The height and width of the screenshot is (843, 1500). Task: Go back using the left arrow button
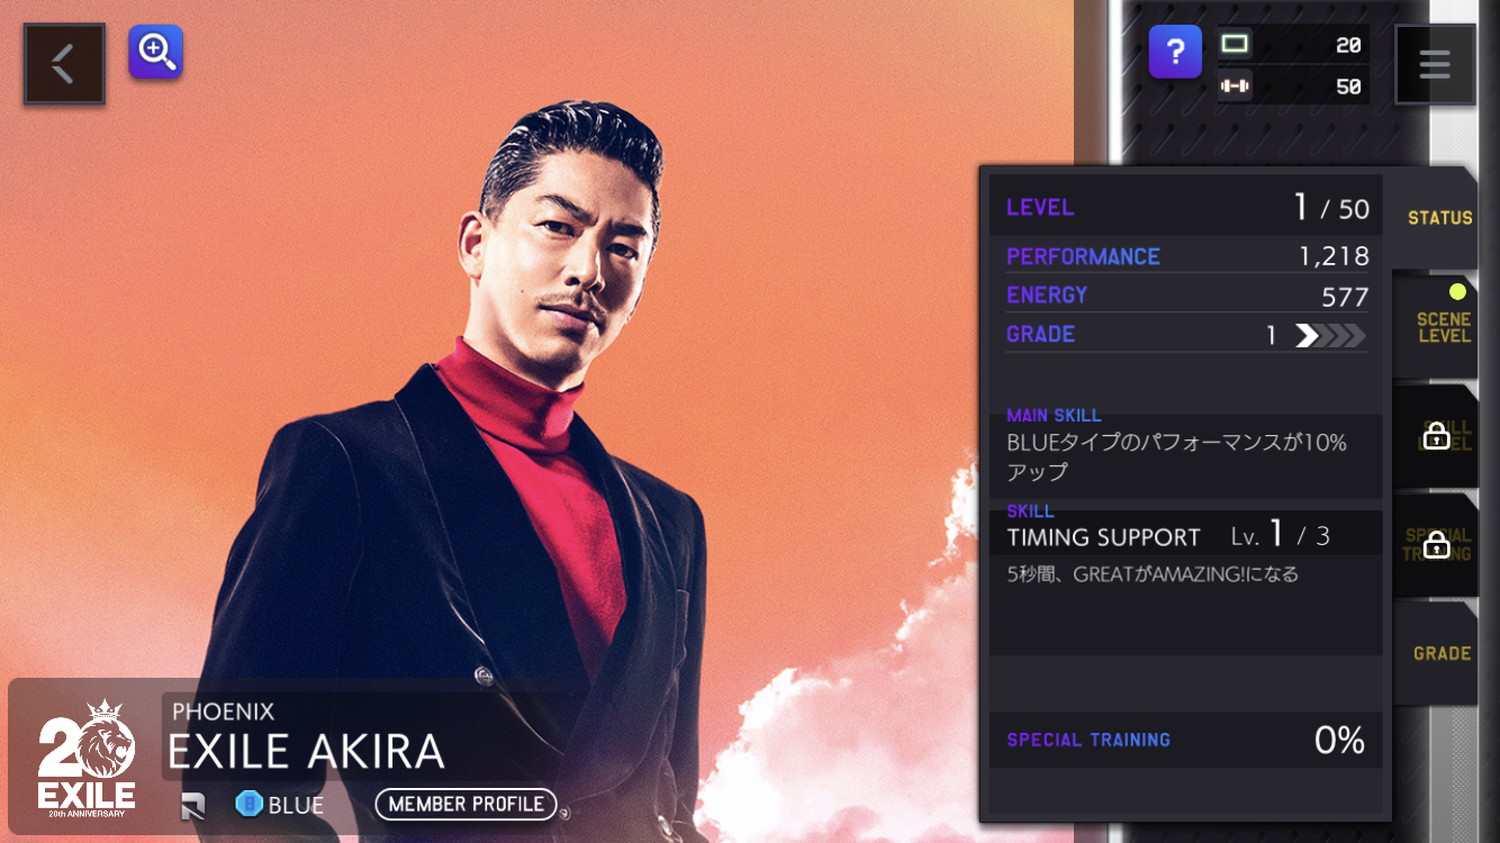tap(64, 64)
